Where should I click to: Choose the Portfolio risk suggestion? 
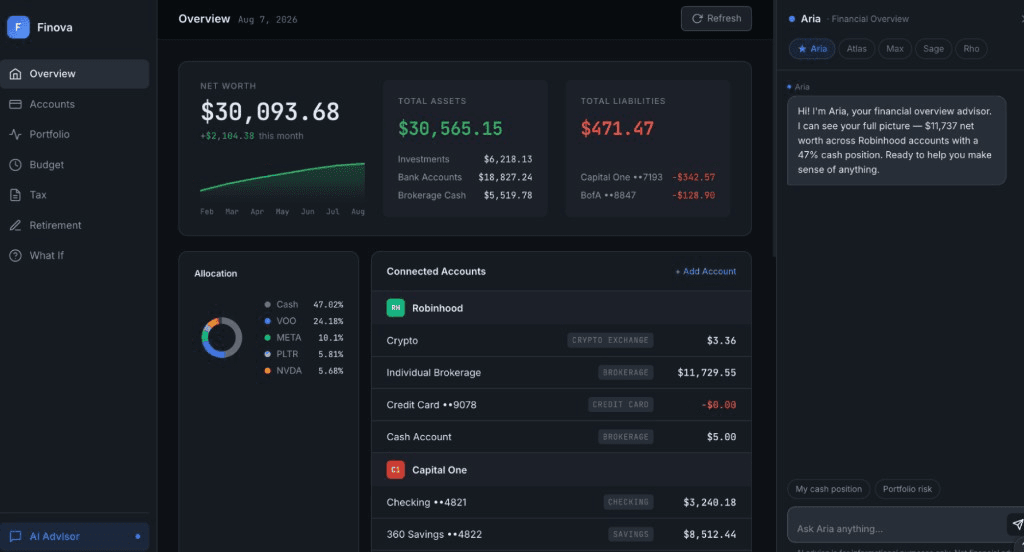coord(907,489)
